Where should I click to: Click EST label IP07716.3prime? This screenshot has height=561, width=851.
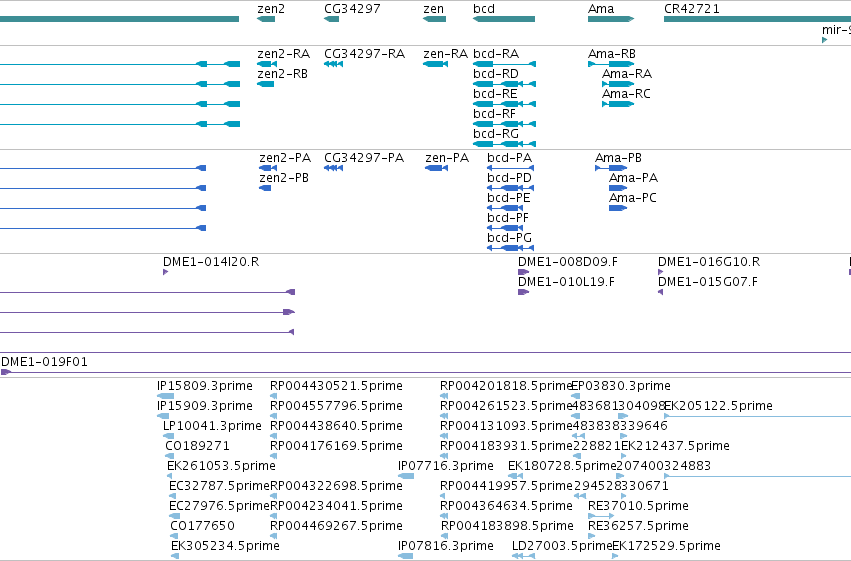(x=446, y=467)
